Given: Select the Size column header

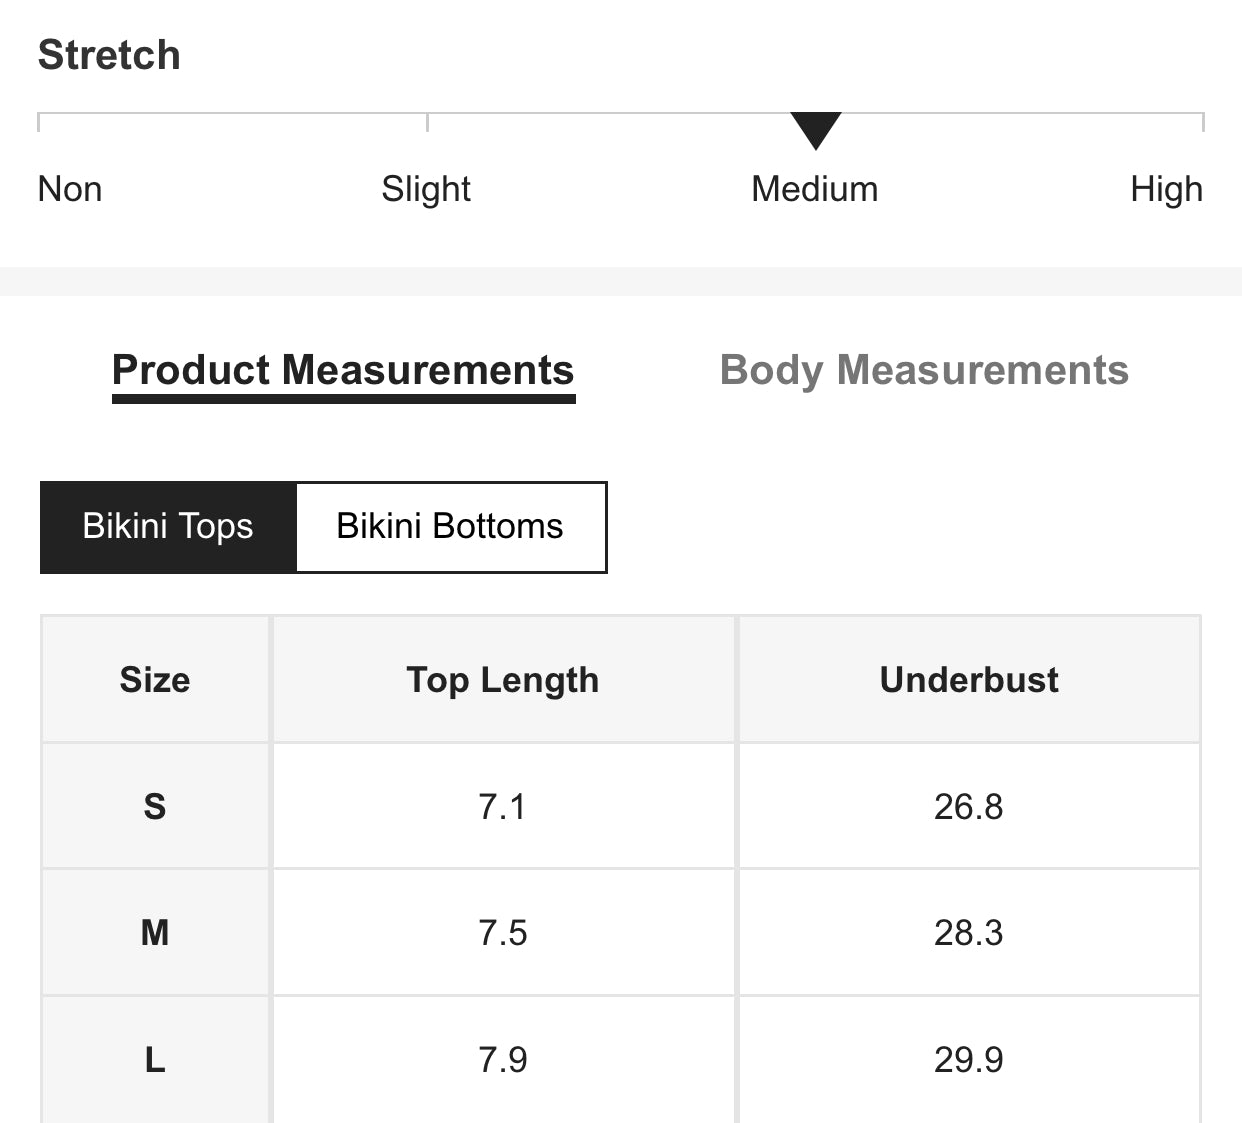Looking at the screenshot, I should 155,679.
